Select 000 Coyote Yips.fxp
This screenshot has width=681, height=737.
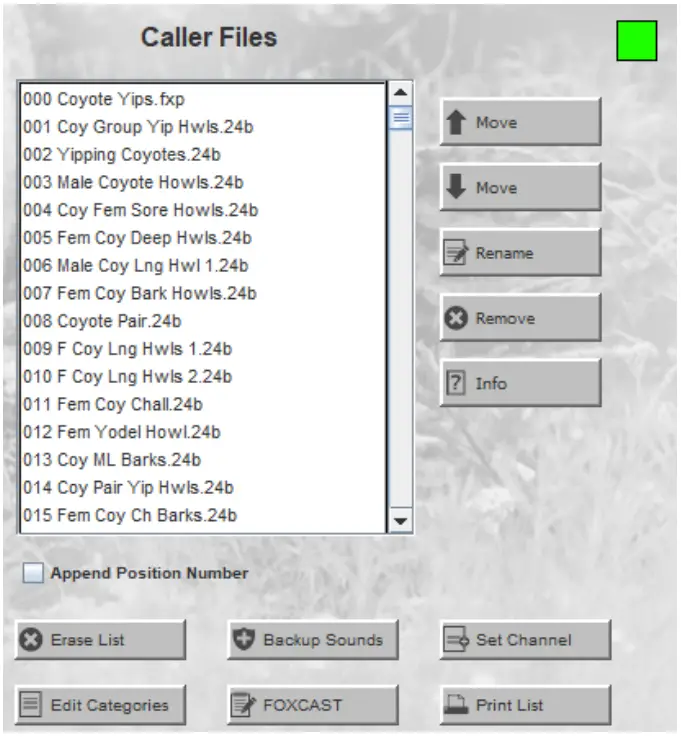tap(203, 99)
